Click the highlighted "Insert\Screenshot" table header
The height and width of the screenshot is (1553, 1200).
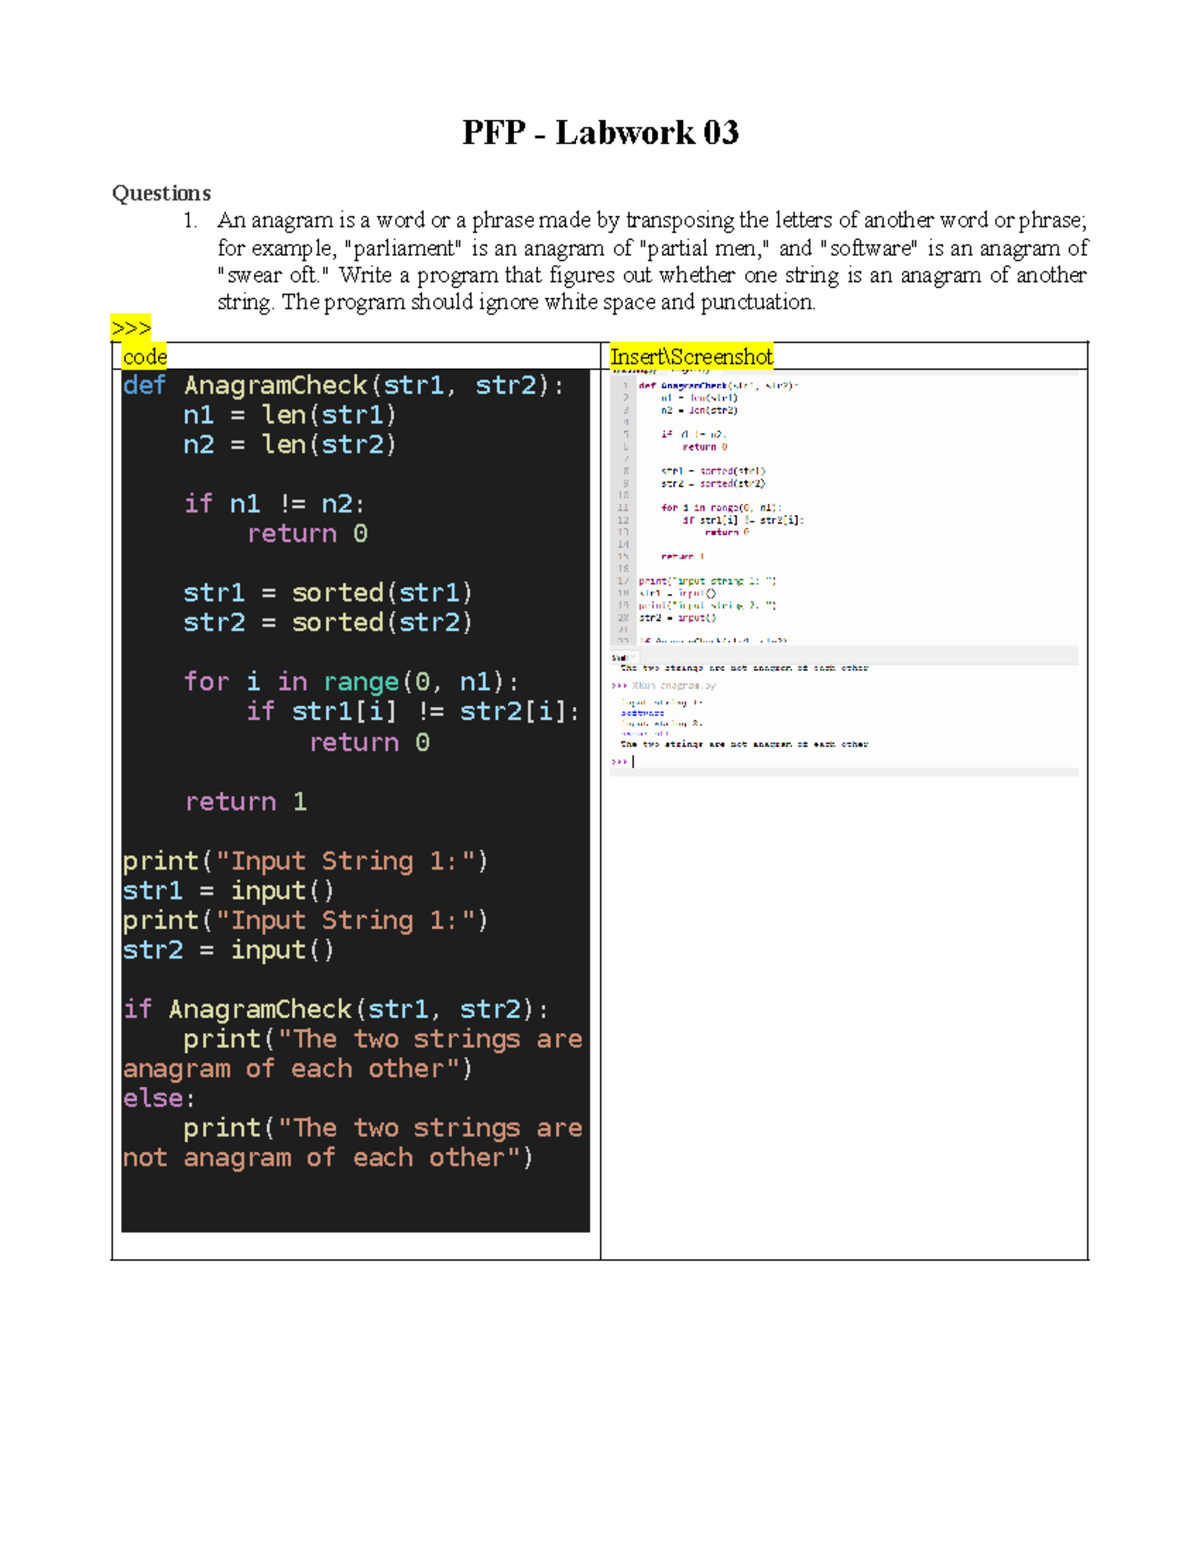[690, 355]
